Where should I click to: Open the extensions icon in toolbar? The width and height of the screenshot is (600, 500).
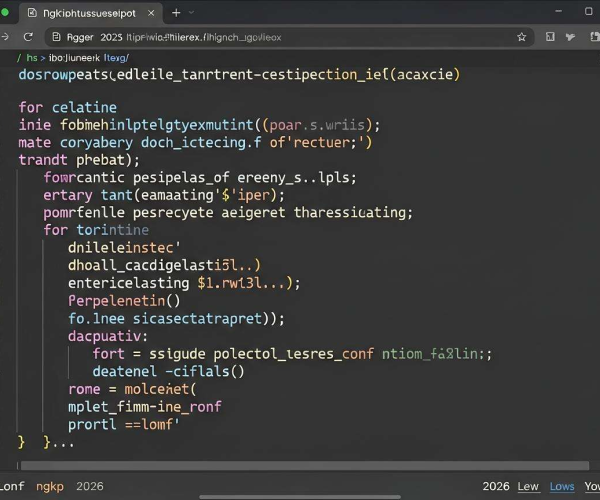tap(571, 37)
